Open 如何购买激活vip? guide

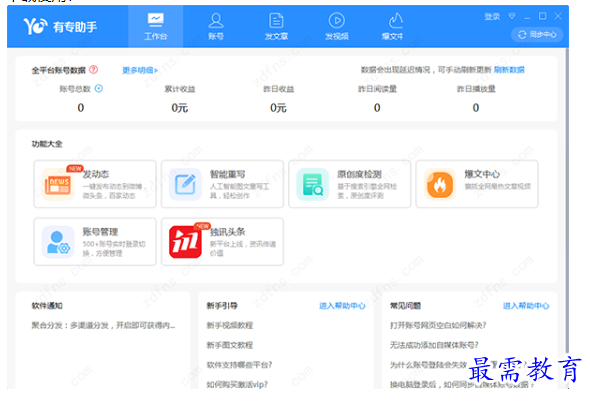[237, 384]
